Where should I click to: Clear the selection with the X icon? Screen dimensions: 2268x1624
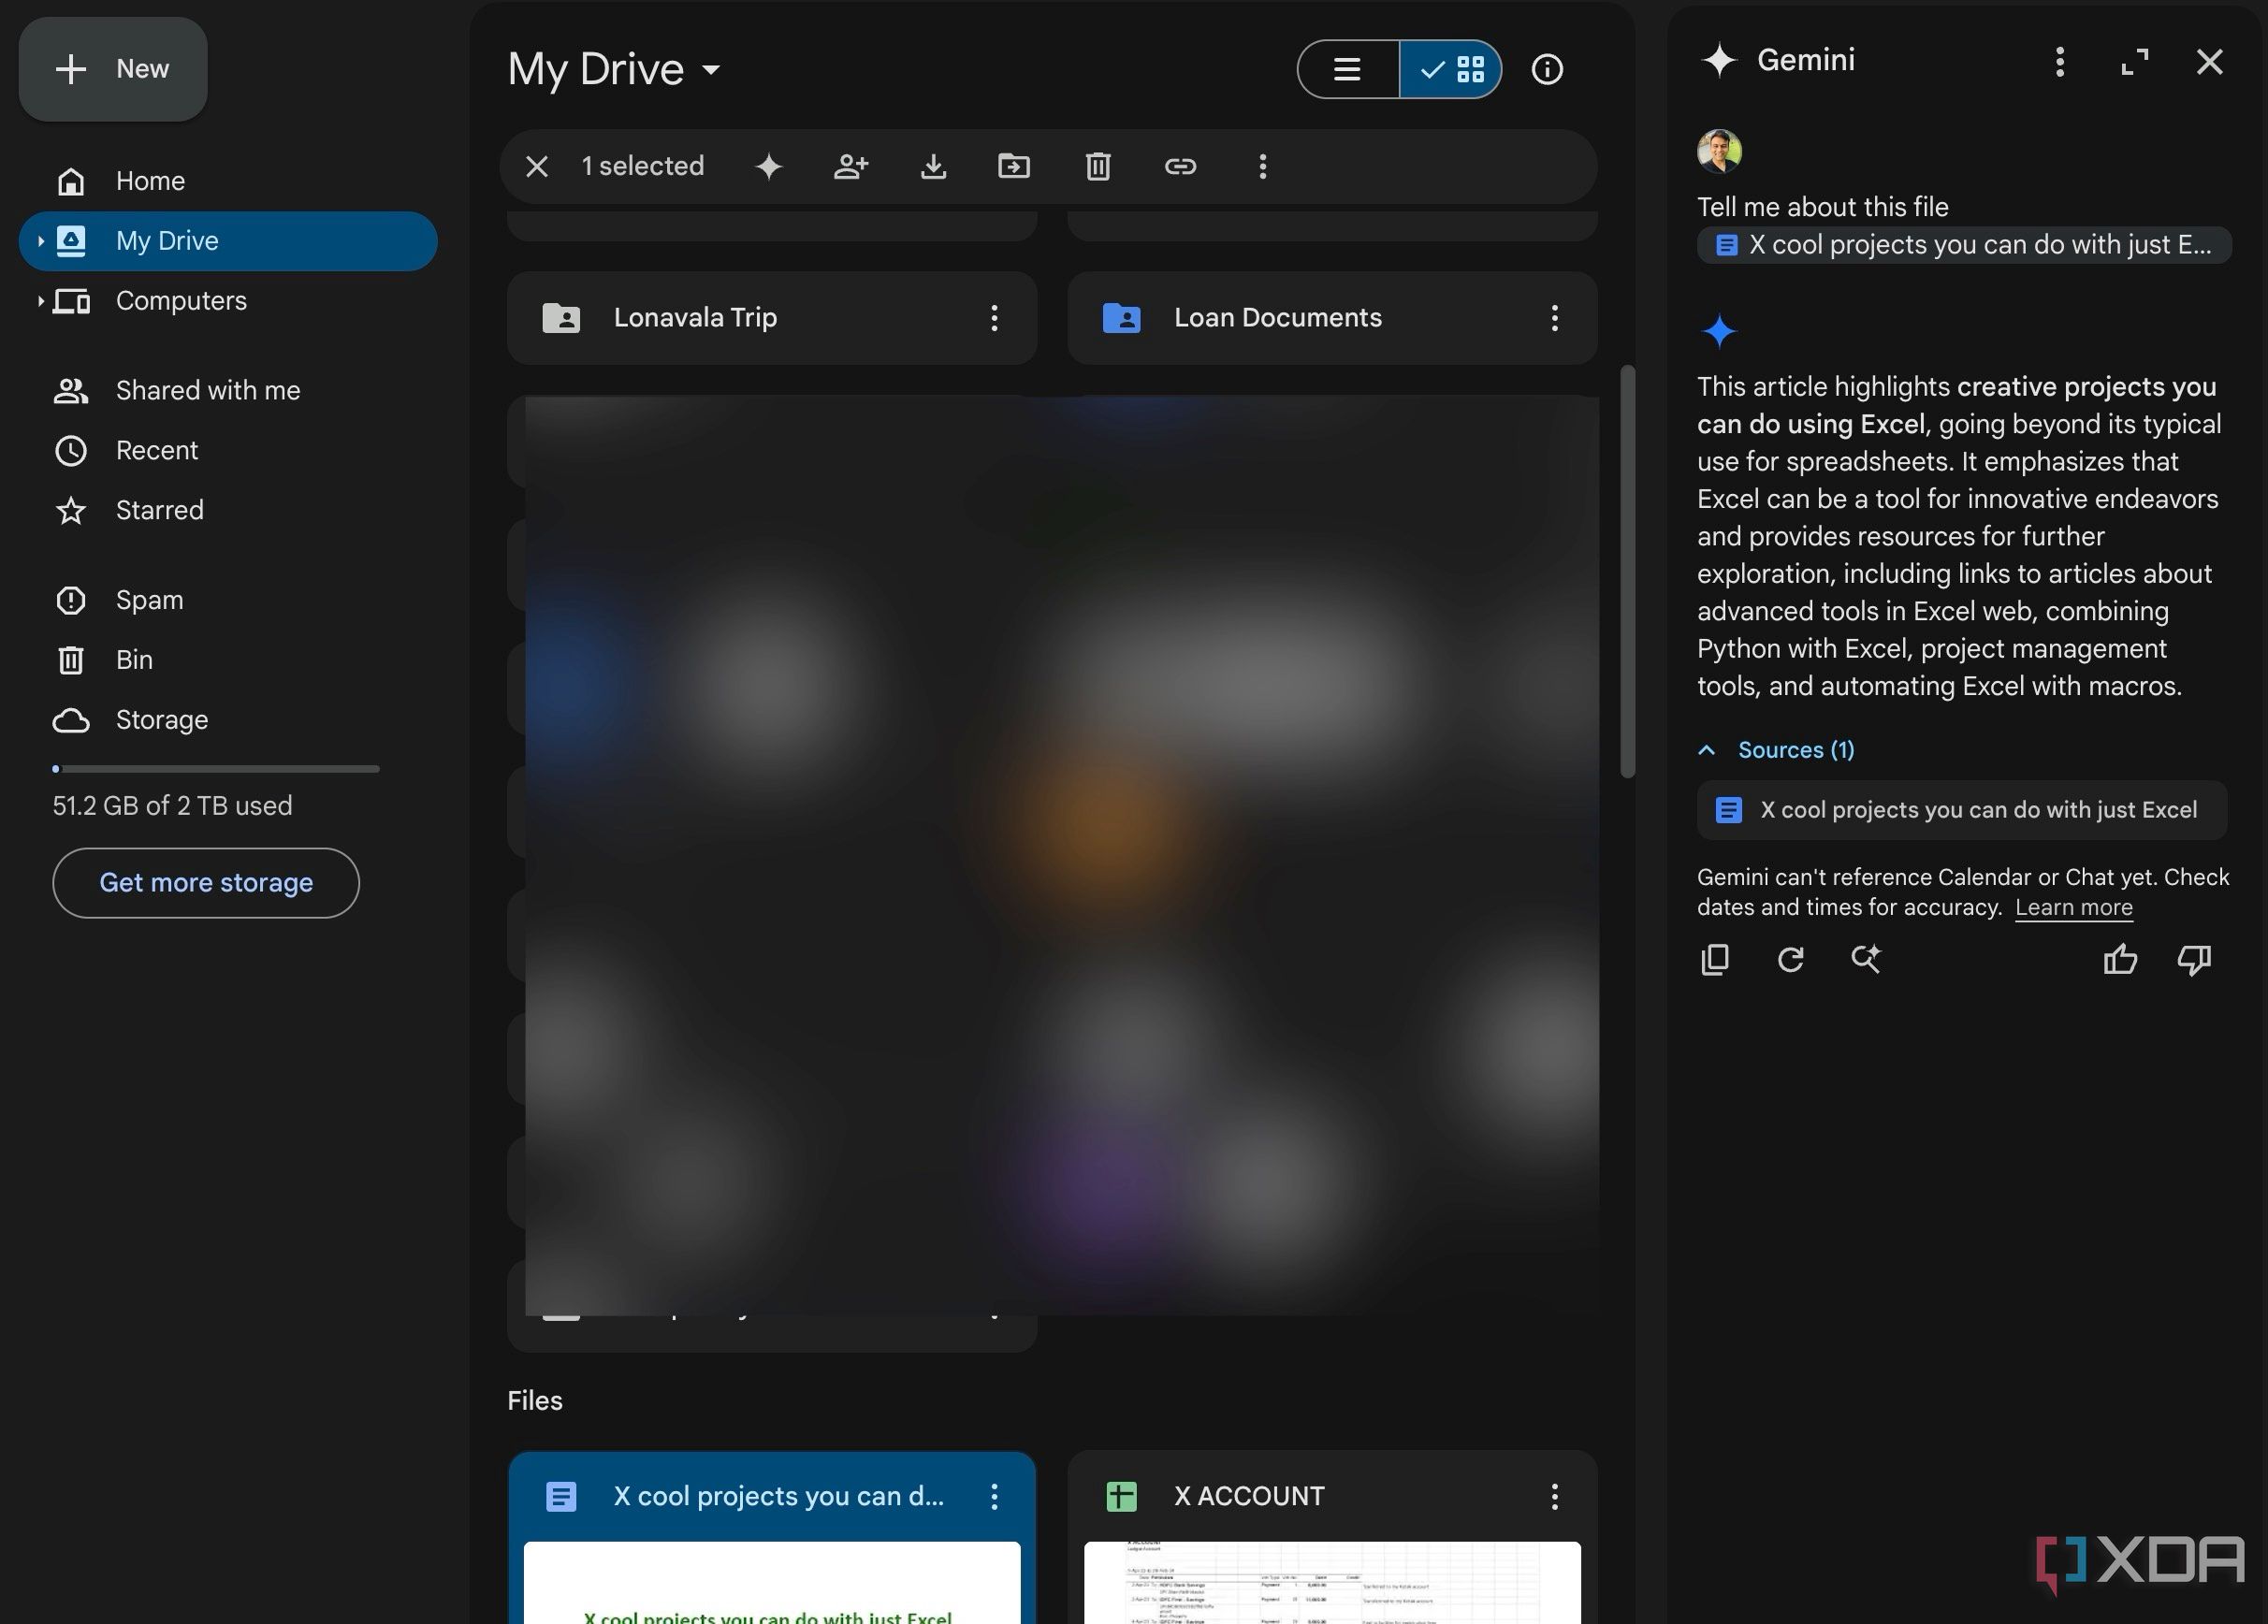point(537,166)
